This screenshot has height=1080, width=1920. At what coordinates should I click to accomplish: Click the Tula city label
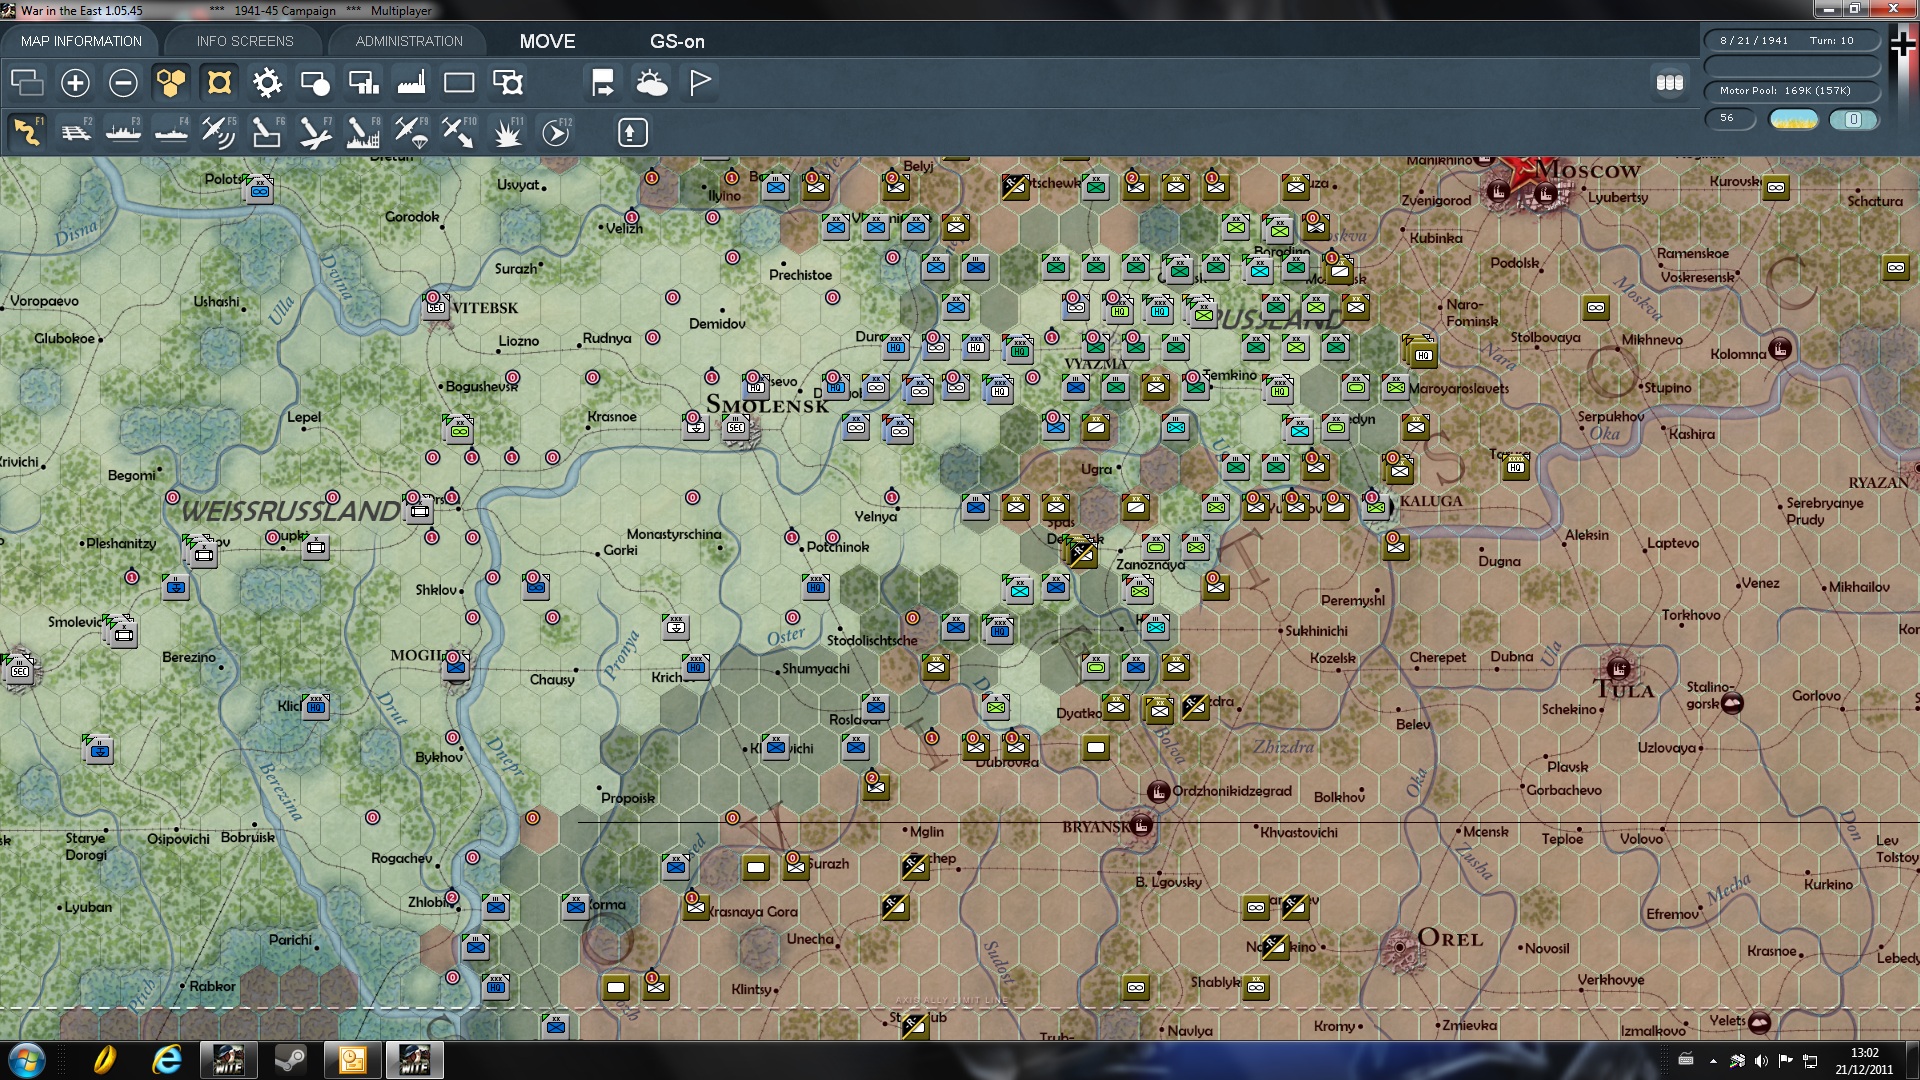pyautogui.click(x=1624, y=689)
